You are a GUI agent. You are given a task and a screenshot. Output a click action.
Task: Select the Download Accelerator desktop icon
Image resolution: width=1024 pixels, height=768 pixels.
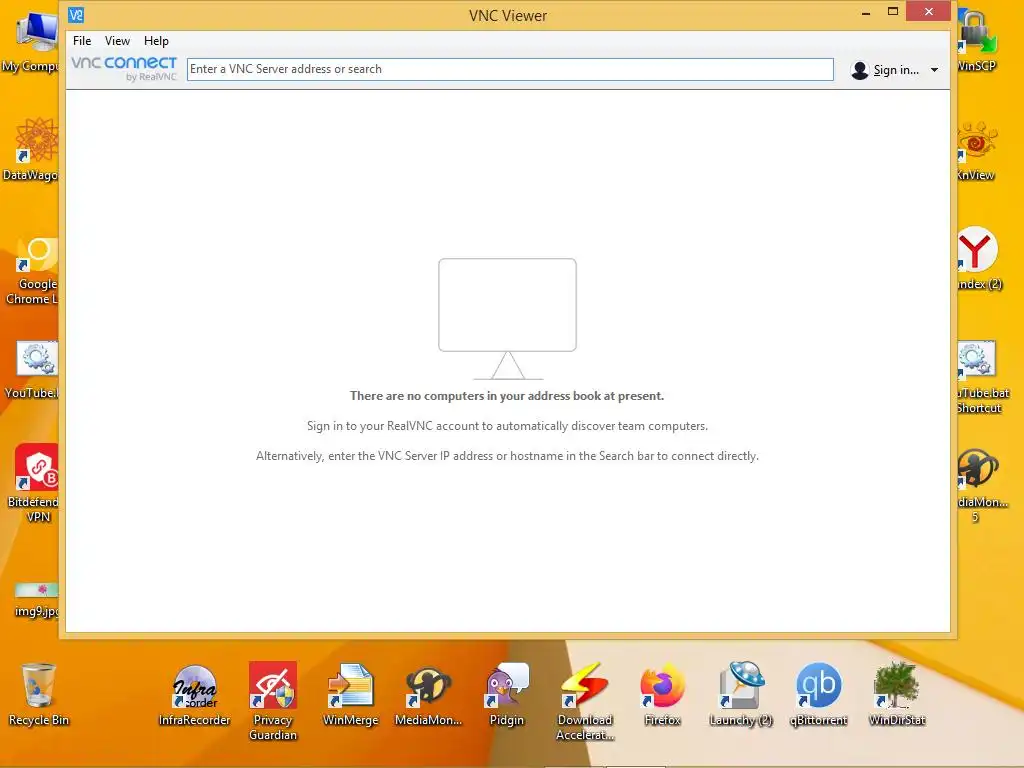click(x=584, y=701)
